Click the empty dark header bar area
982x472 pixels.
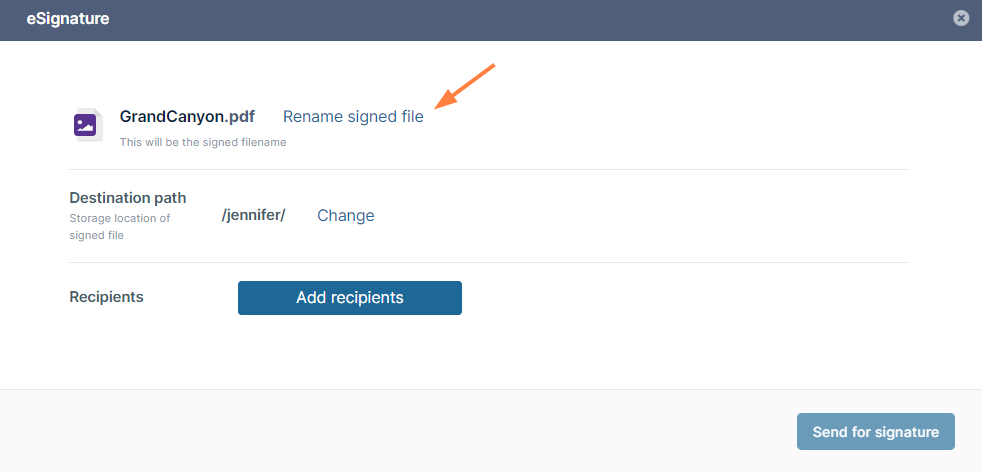pyautogui.click(x=501, y=20)
